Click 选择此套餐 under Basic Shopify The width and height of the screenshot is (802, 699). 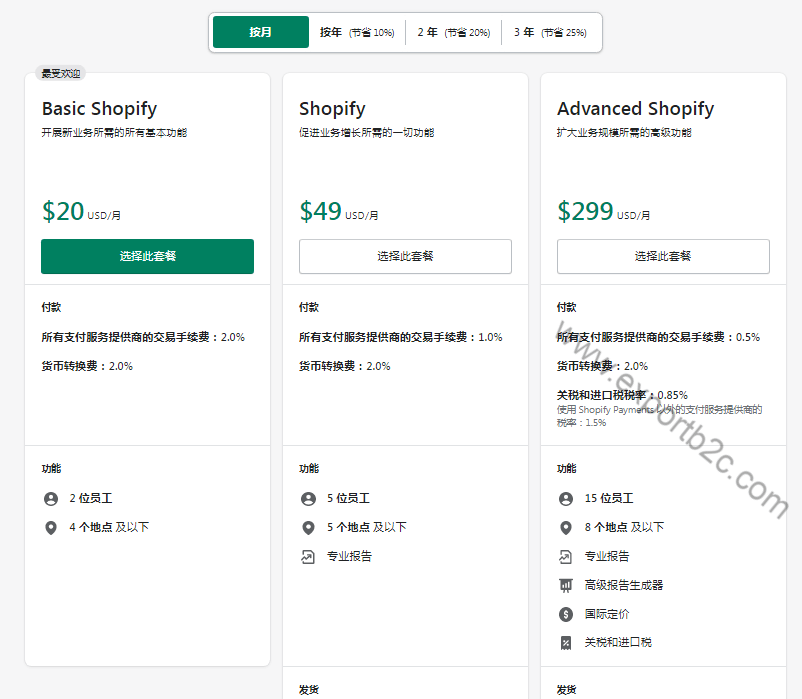[x=147, y=256]
